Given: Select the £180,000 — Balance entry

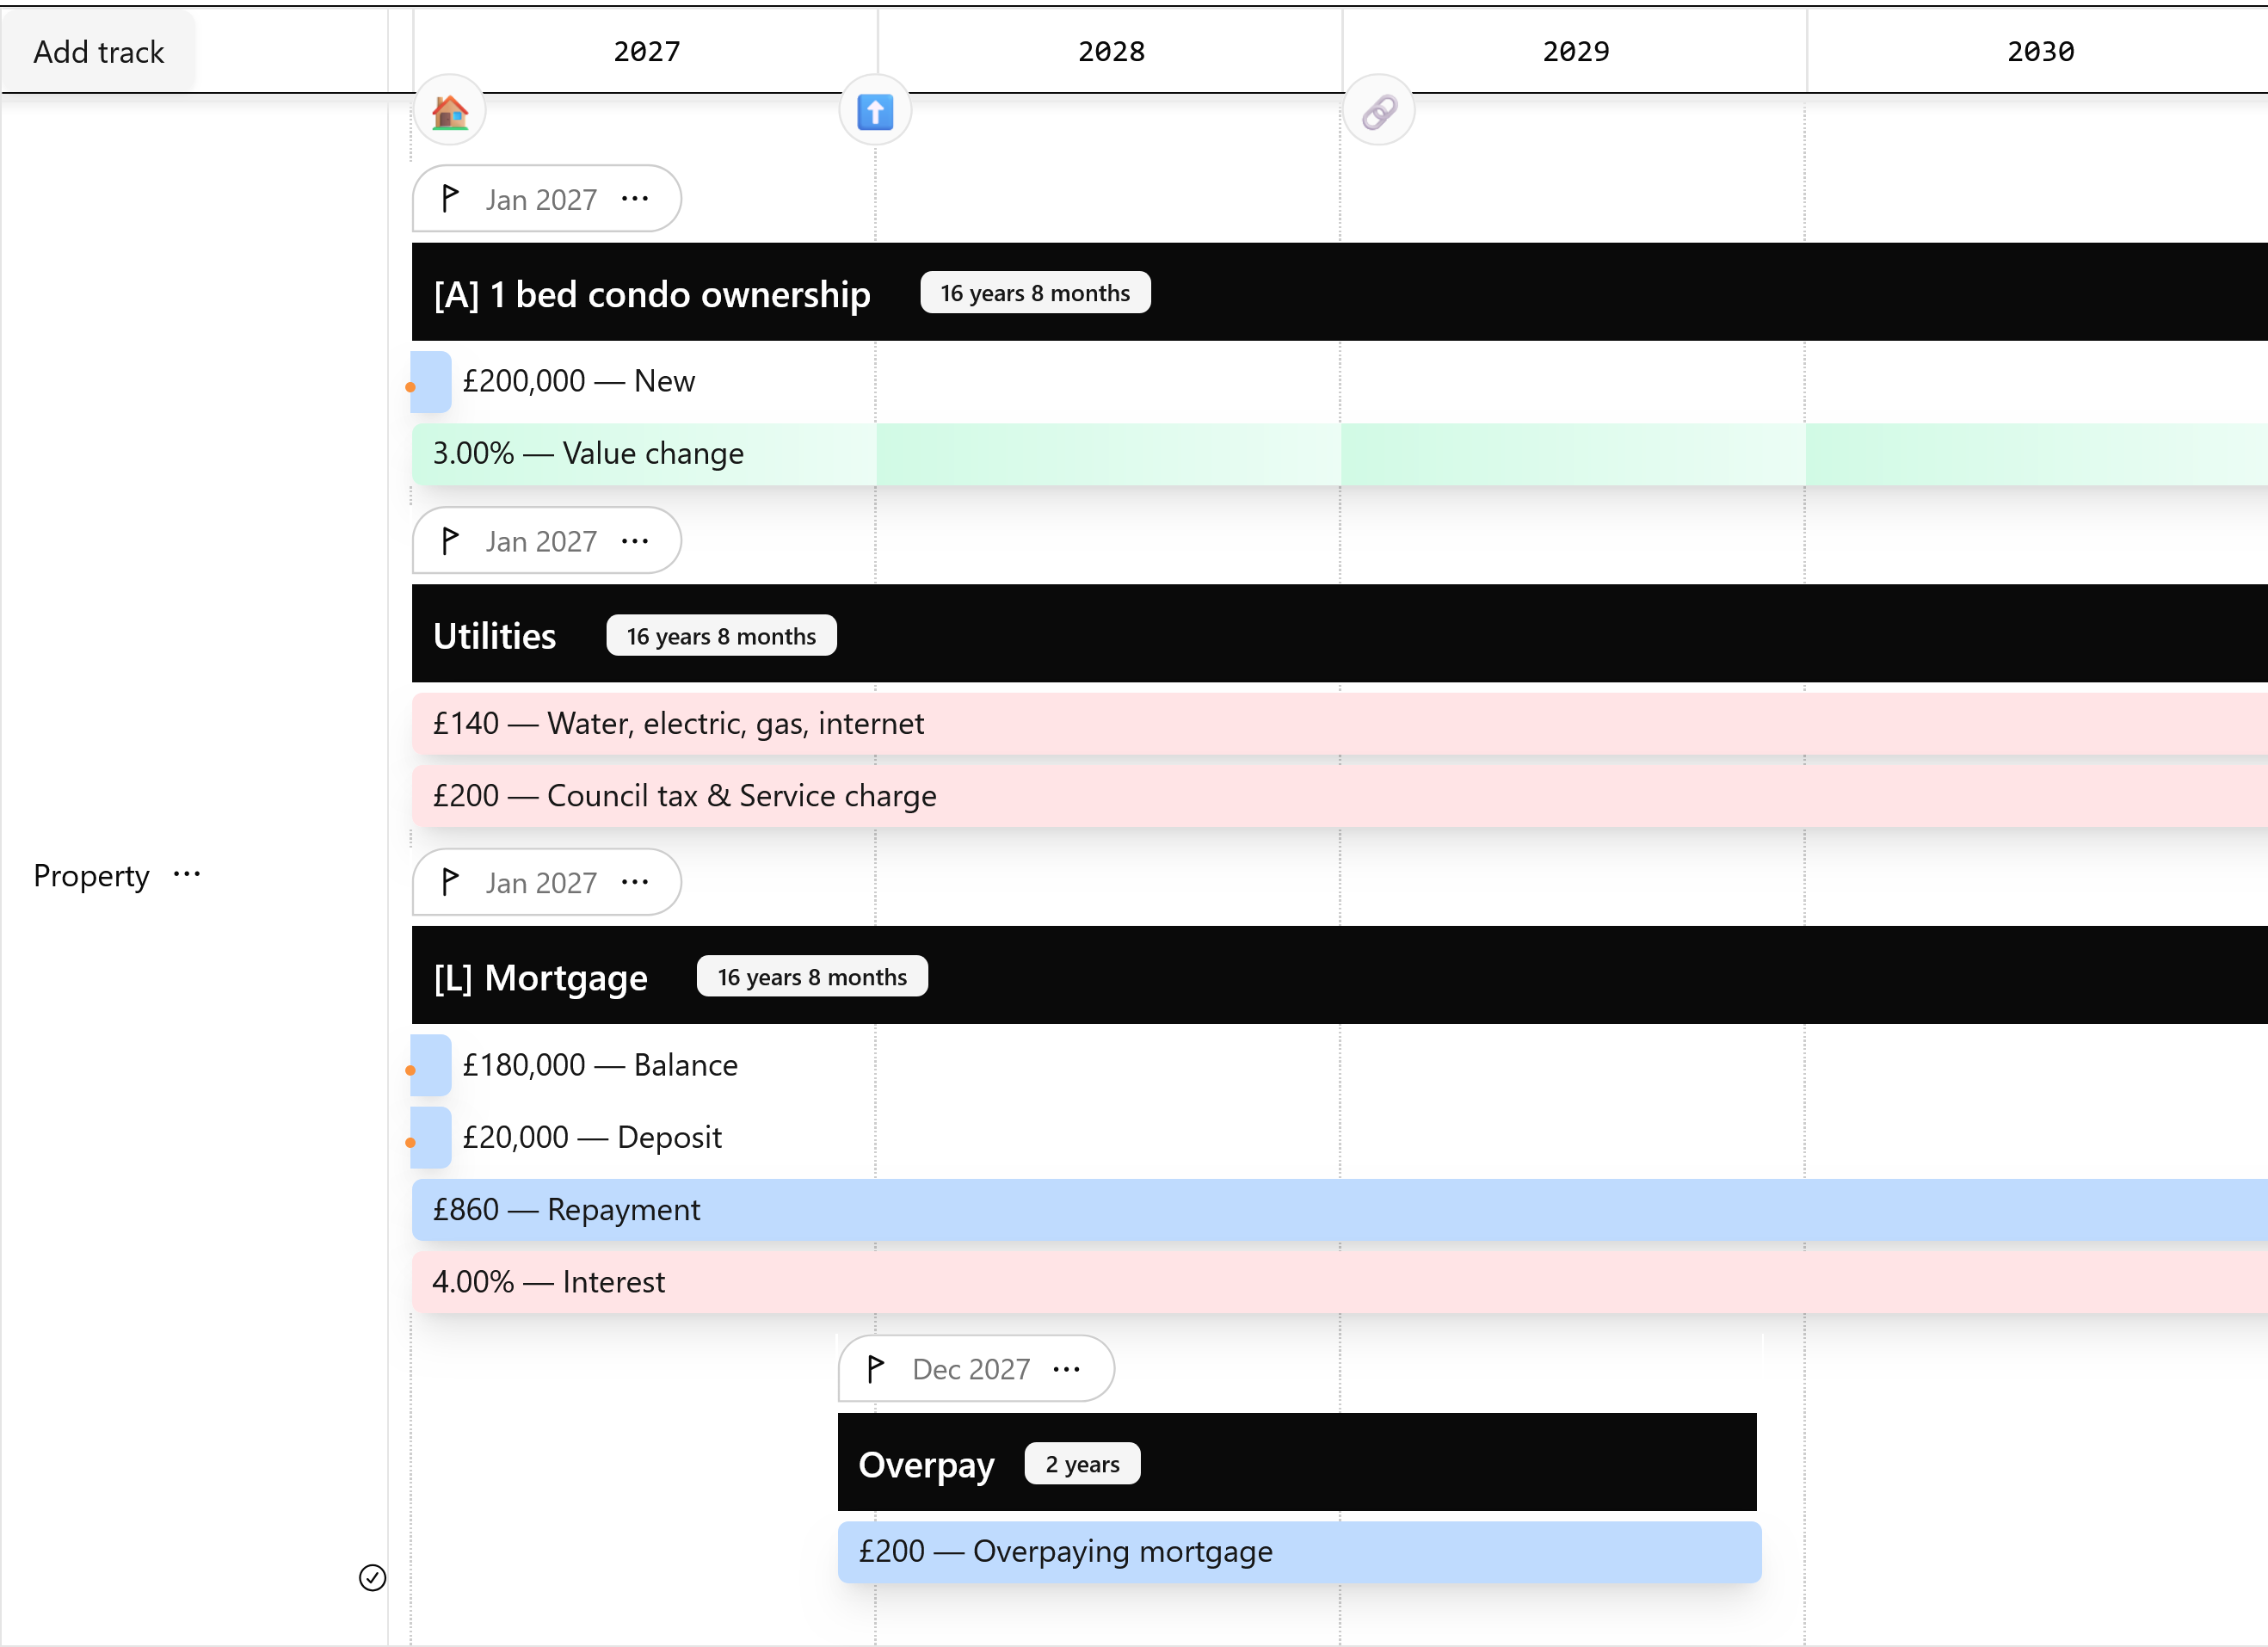Looking at the screenshot, I should pos(600,1065).
